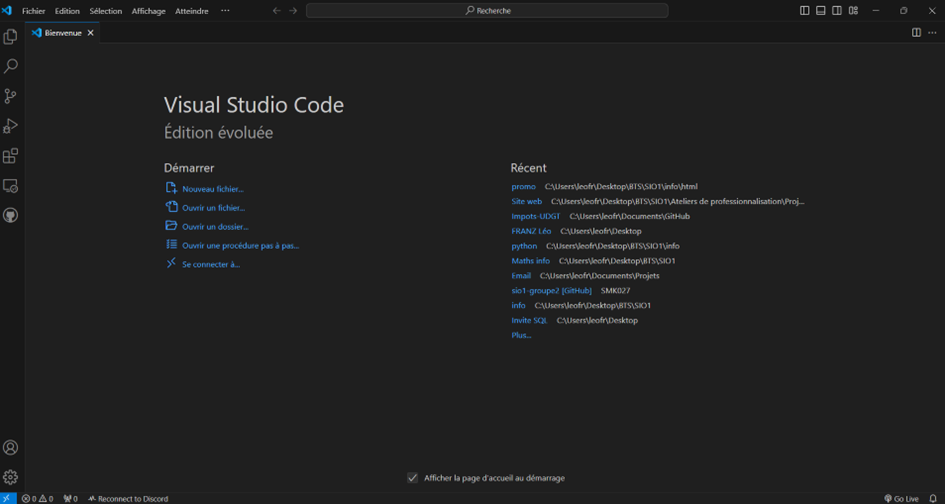The image size is (945, 504).
Task: Select the Bienvenue tab
Action: pos(63,33)
